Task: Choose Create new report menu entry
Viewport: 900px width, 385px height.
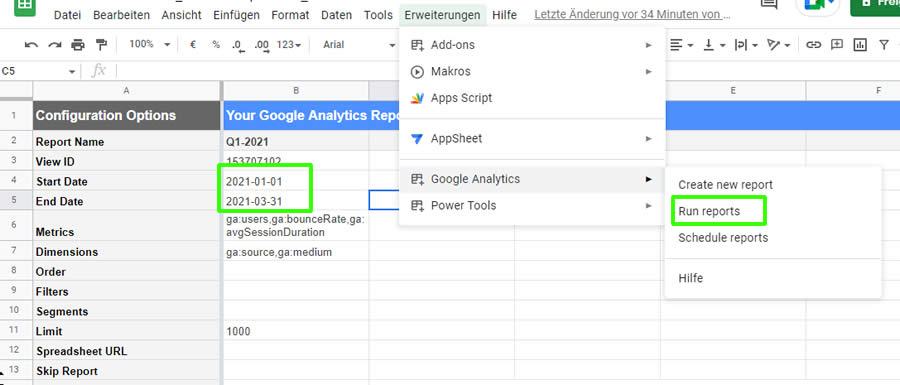Action: click(x=726, y=185)
